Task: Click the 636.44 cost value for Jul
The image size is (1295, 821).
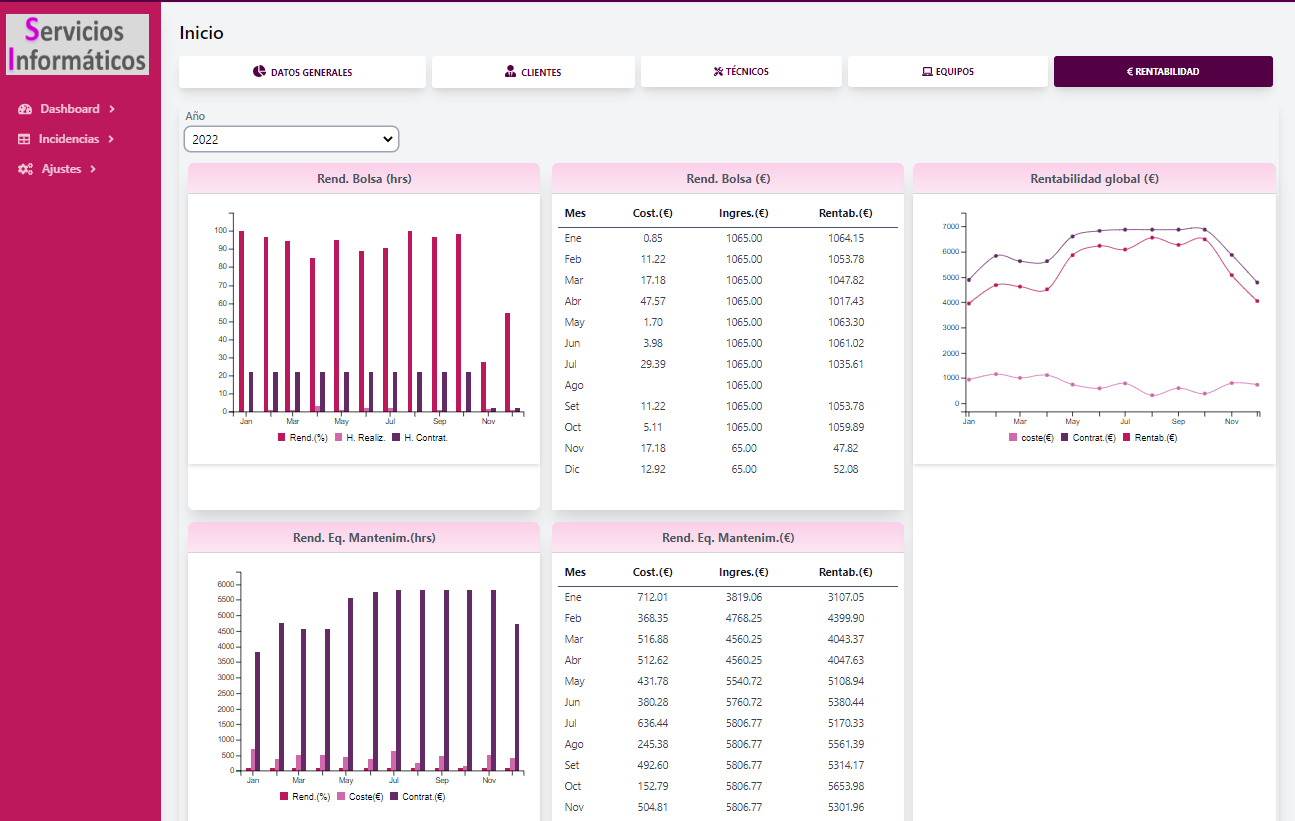Action: coord(653,723)
